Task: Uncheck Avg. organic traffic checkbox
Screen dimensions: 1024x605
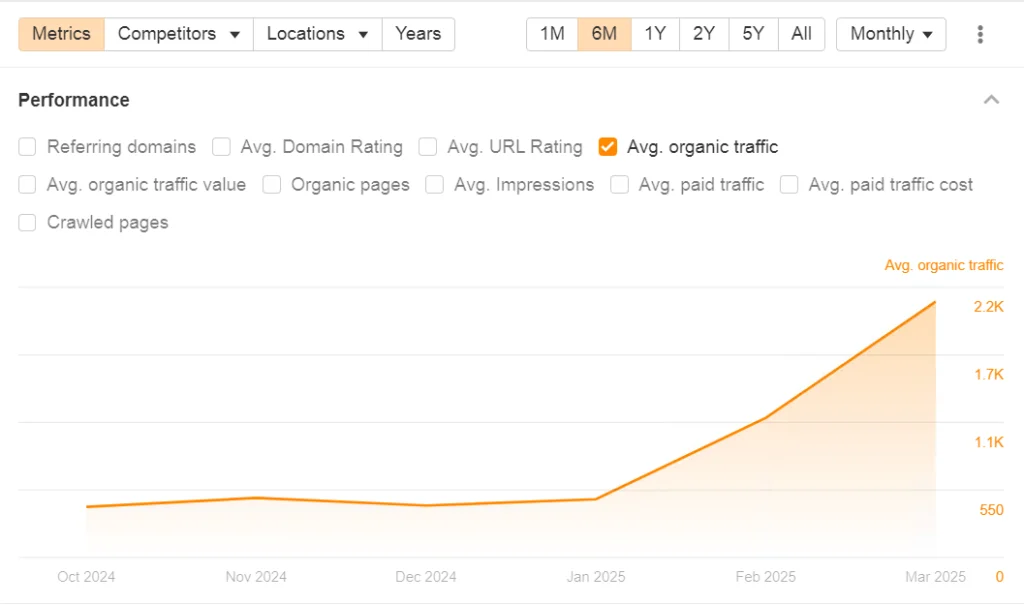Action: click(x=607, y=147)
